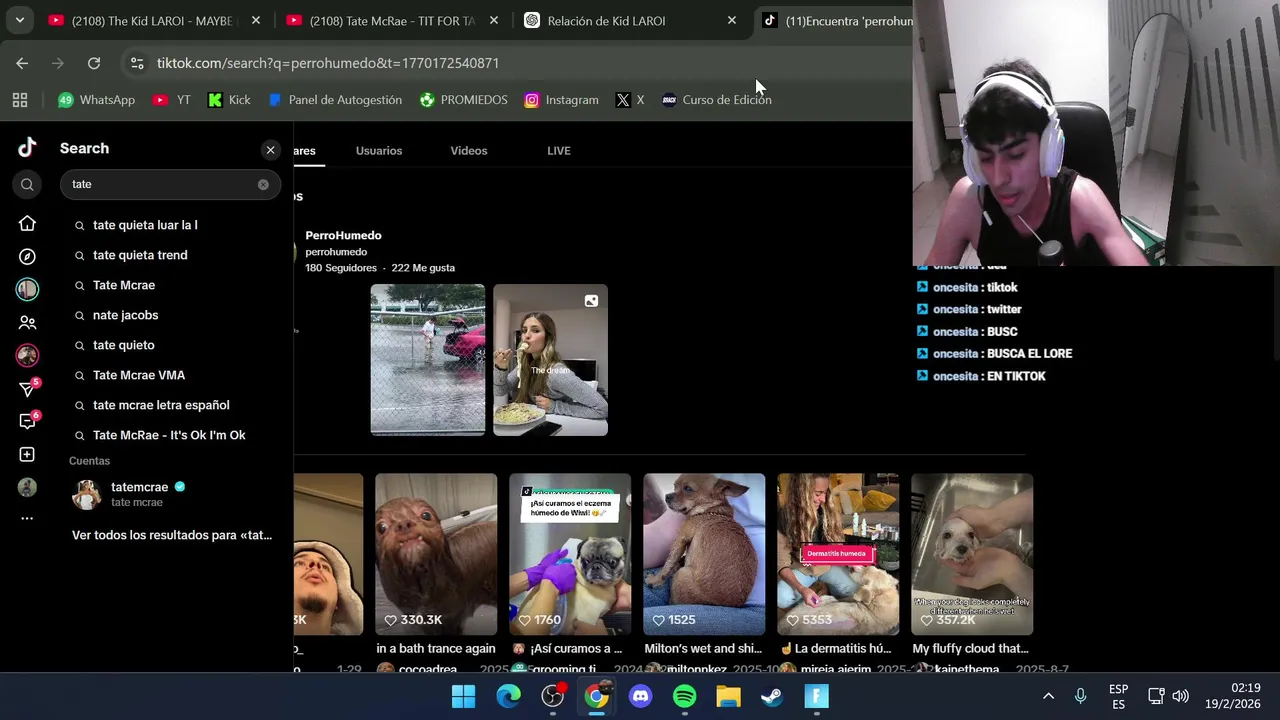1280x720 pixels.
Task: Launch Microsoft Edge from the taskbar
Action: tap(509, 696)
